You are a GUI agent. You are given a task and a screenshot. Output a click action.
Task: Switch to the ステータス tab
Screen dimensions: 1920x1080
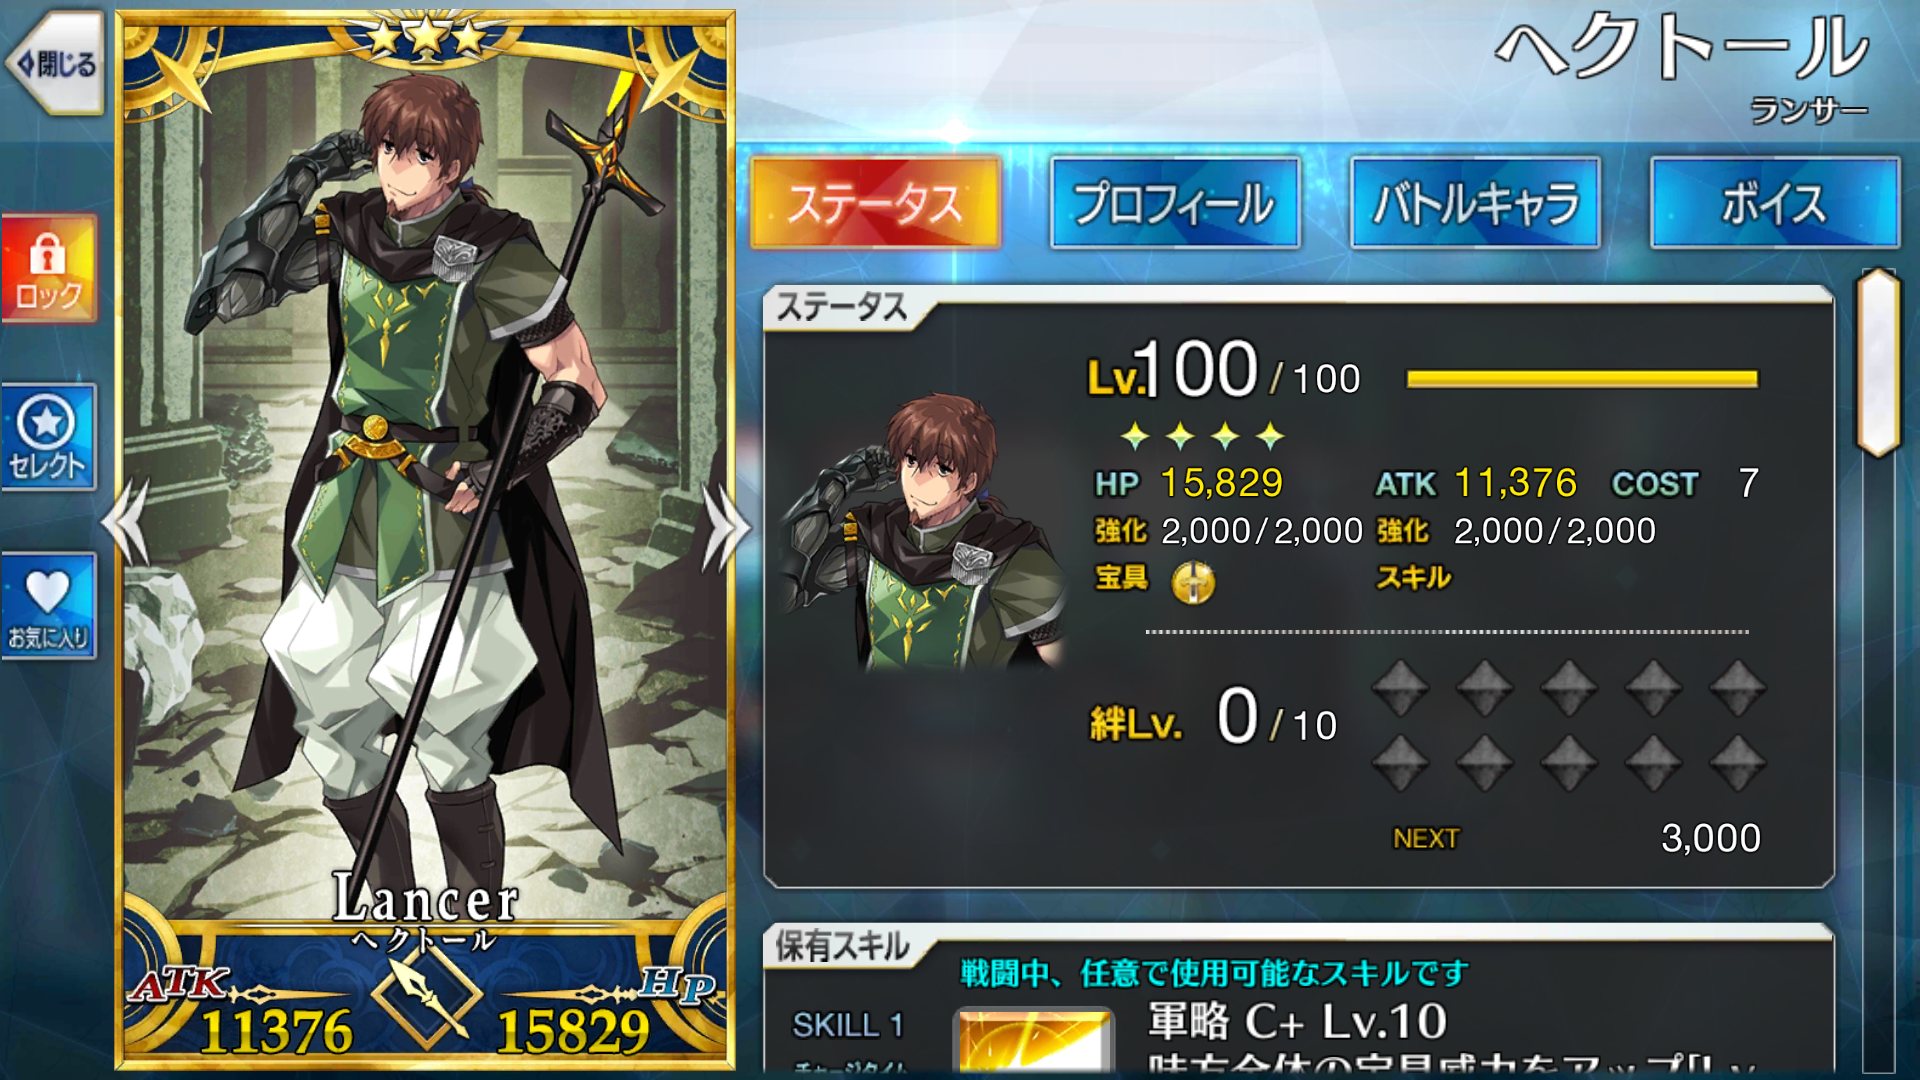point(875,203)
